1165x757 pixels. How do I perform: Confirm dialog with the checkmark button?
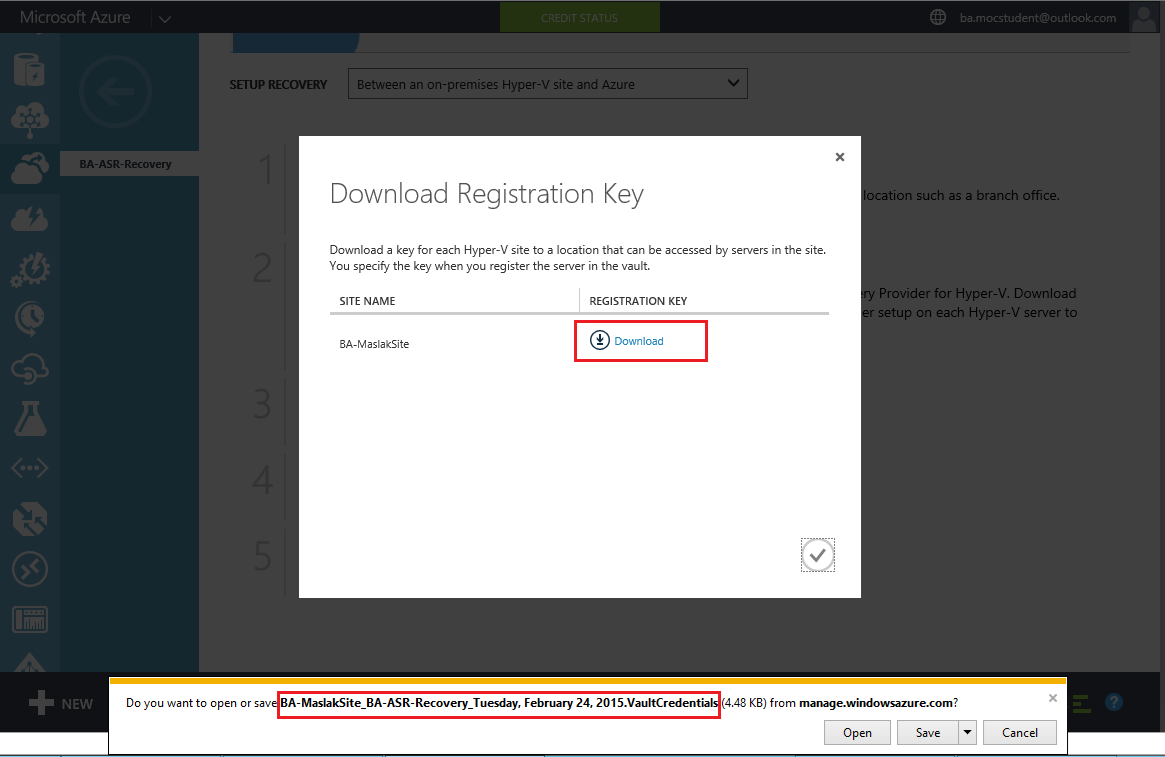817,555
